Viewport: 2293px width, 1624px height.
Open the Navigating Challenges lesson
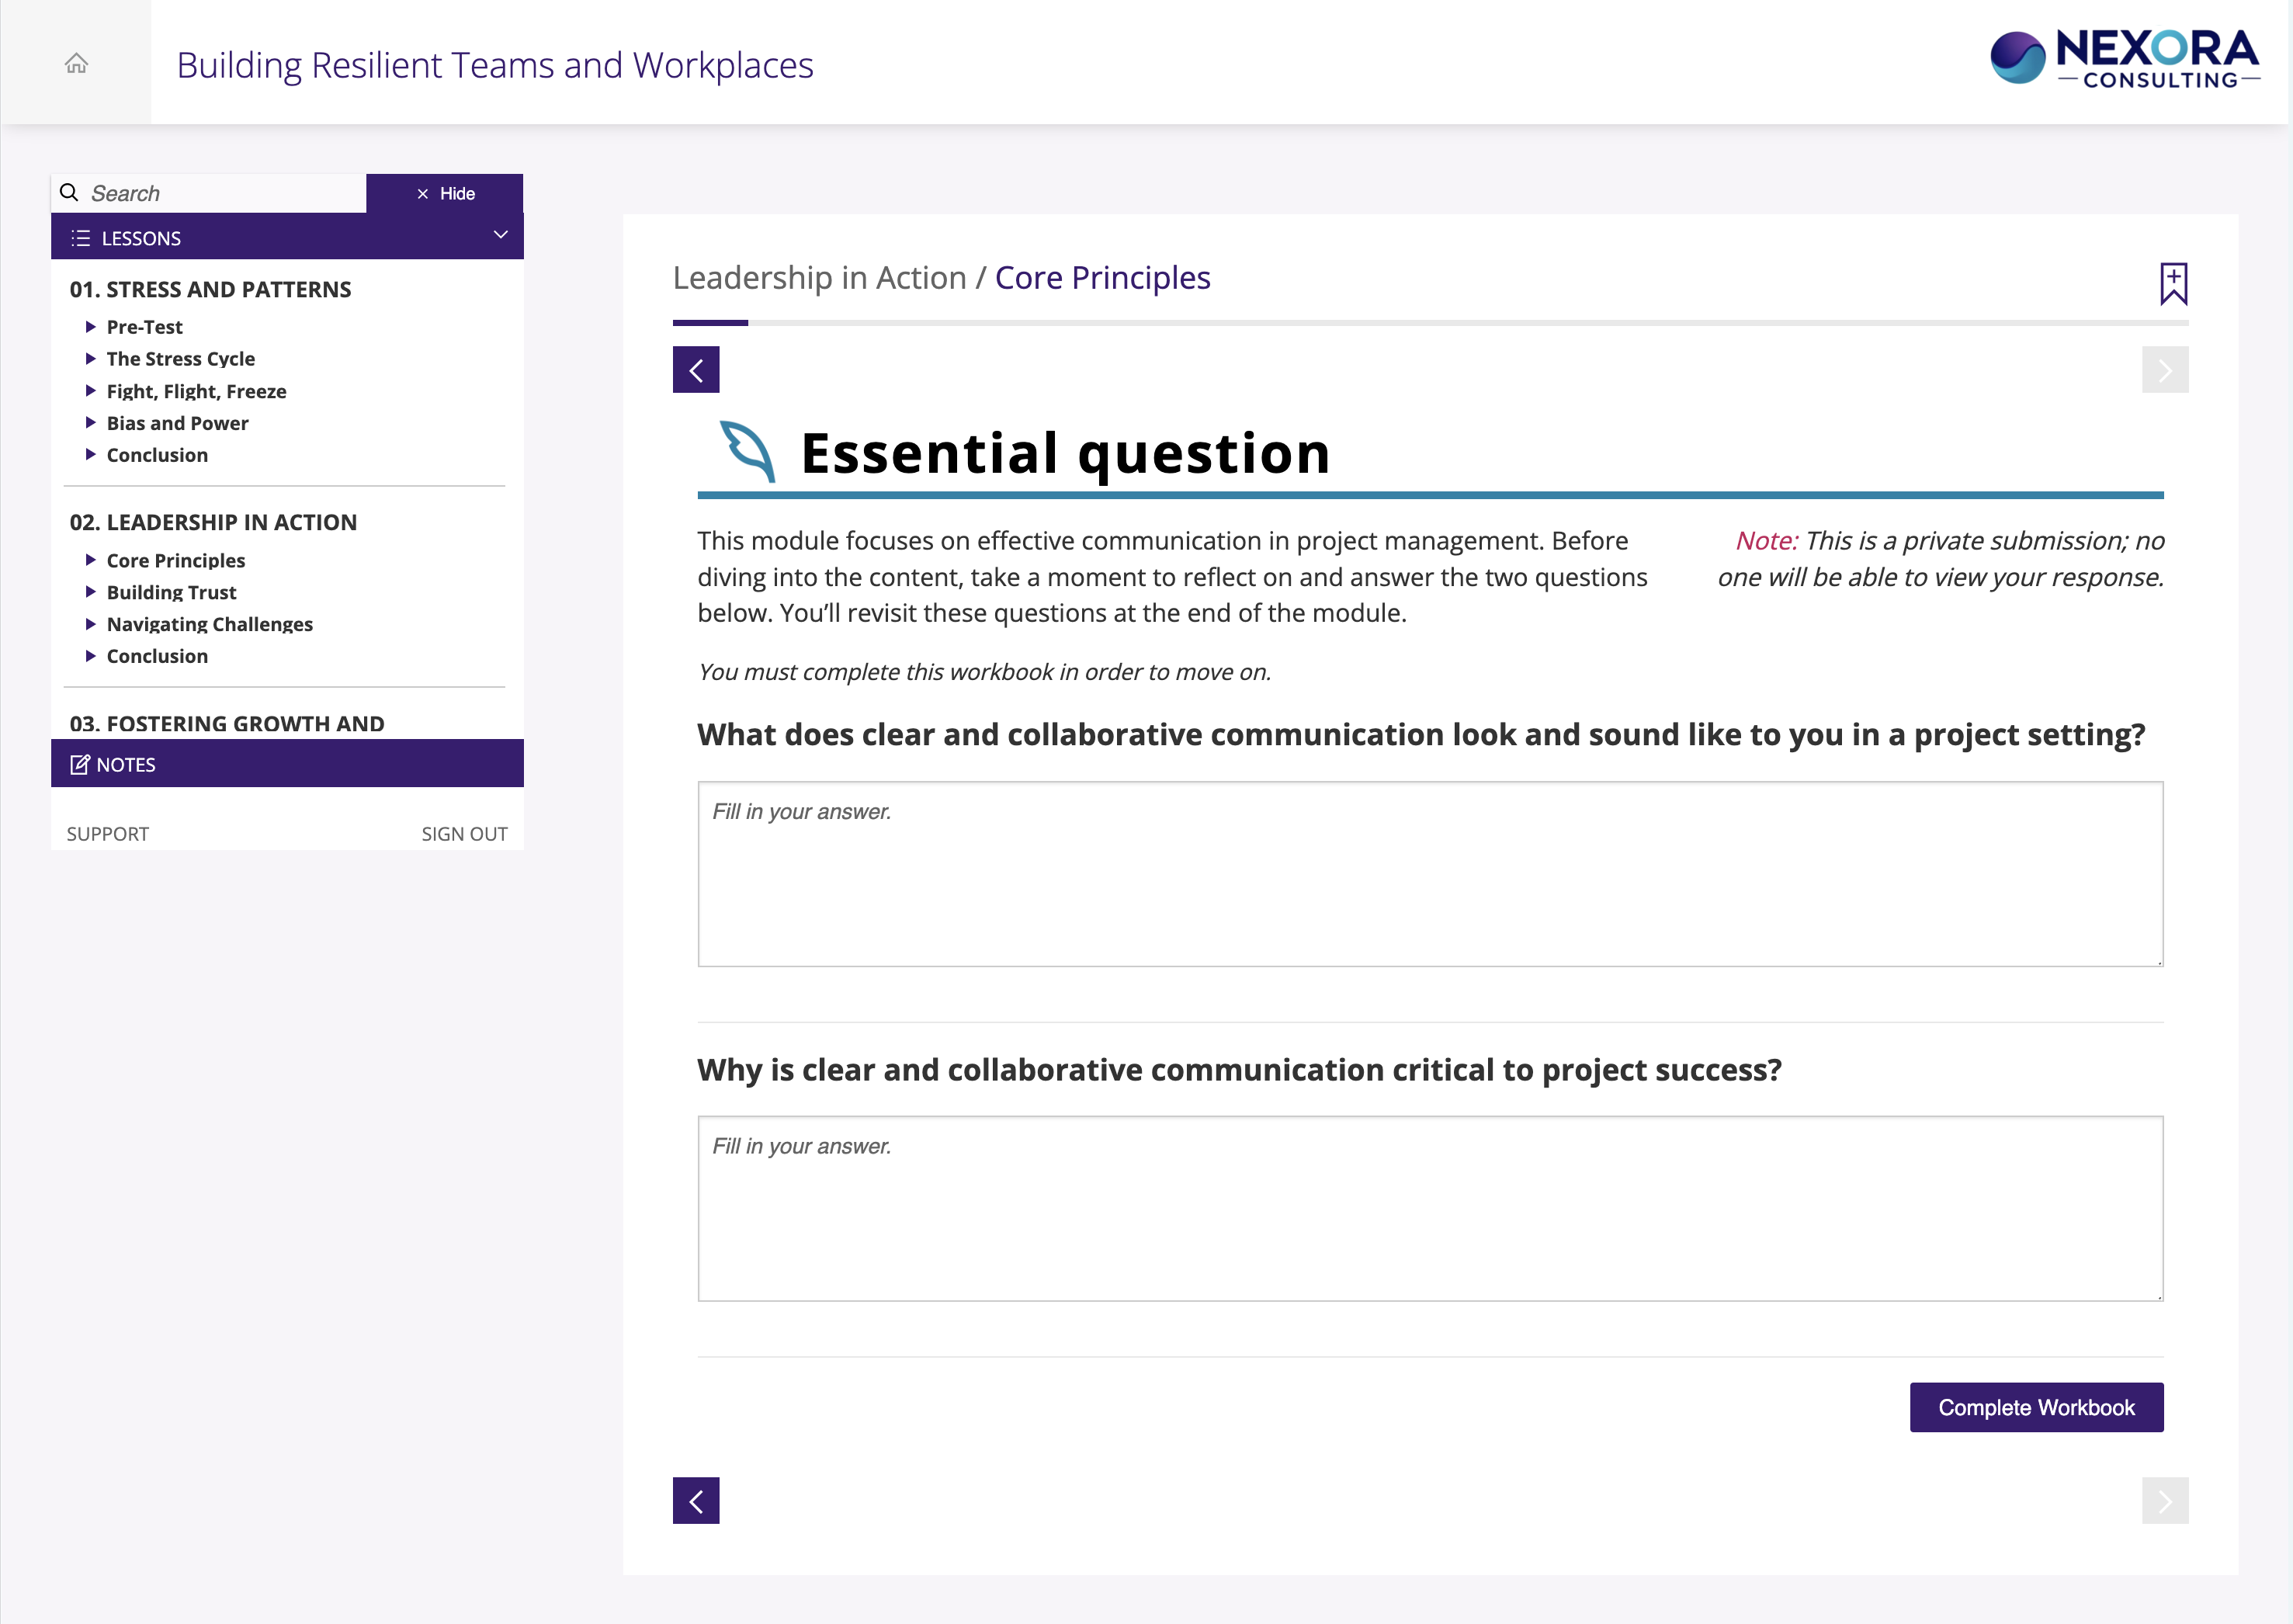209,624
